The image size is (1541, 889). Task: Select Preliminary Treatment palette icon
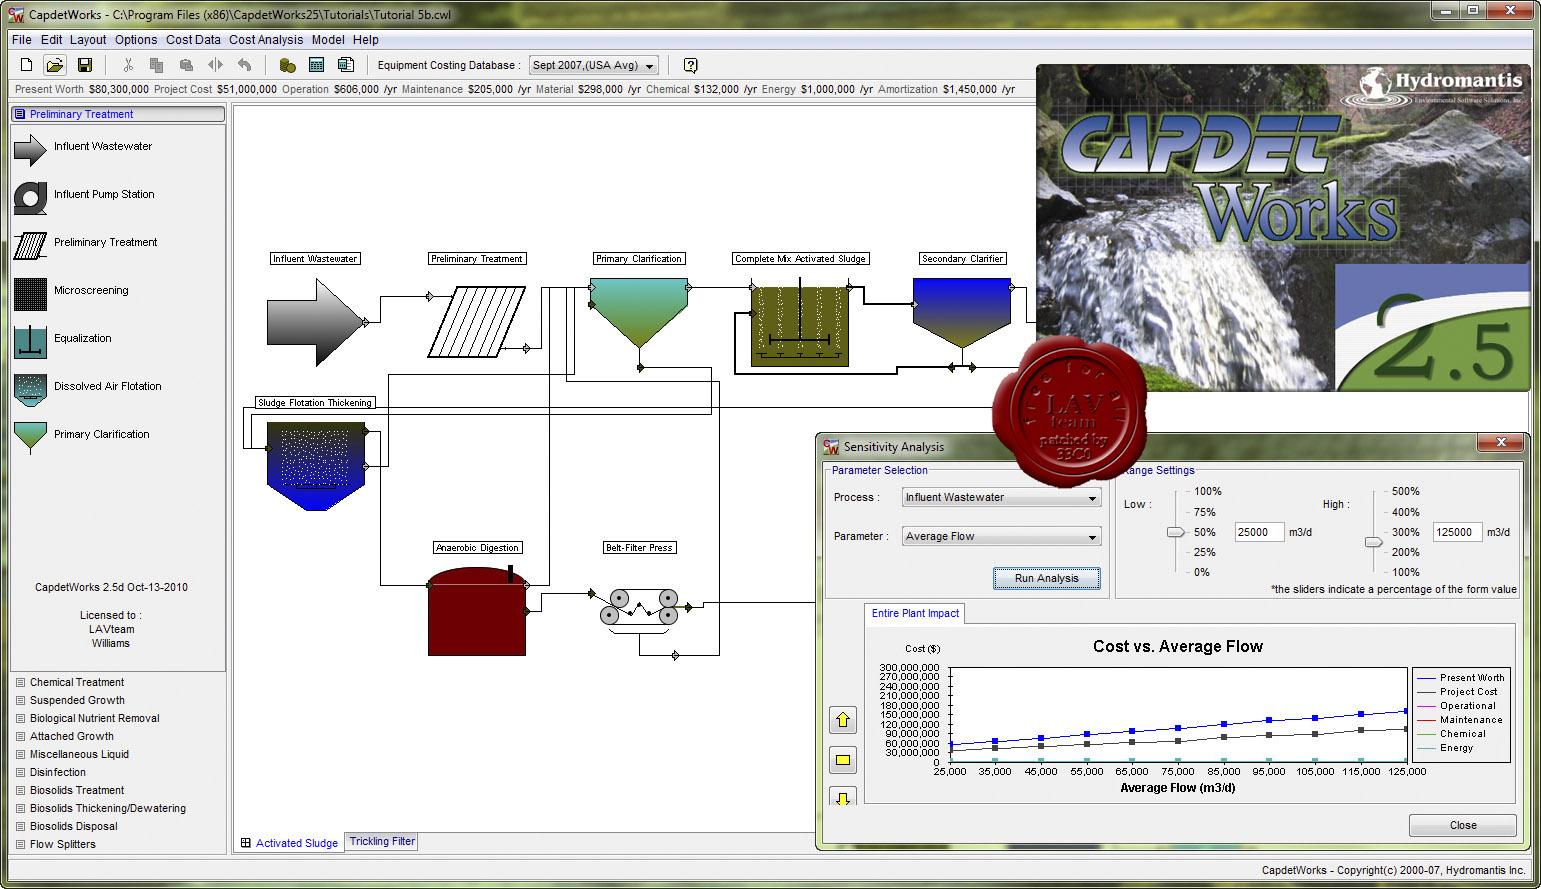tap(31, 245)
